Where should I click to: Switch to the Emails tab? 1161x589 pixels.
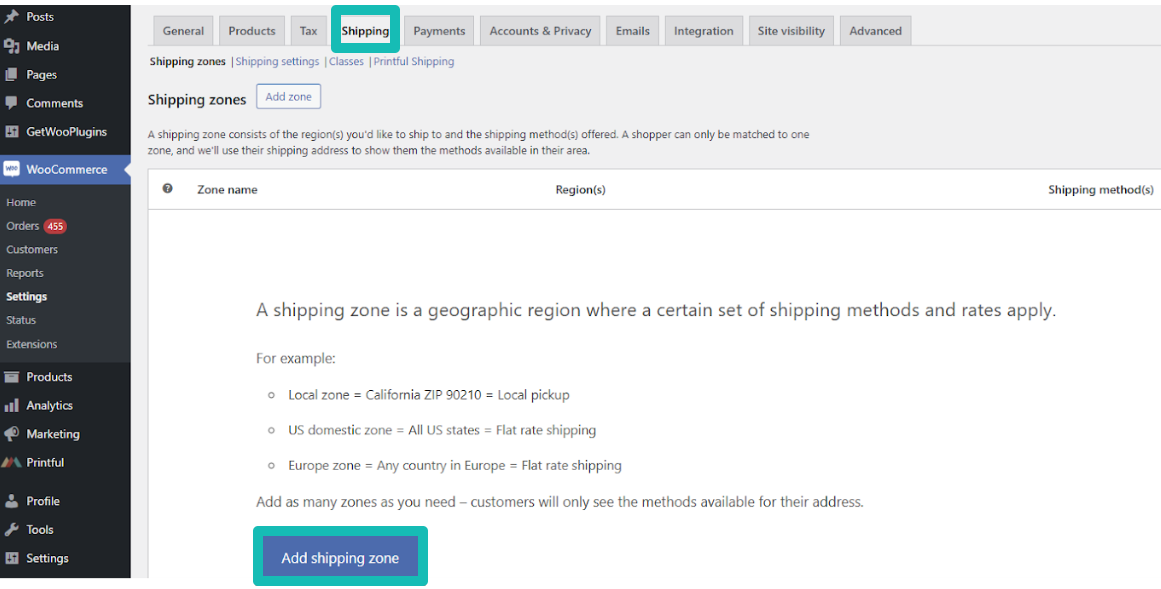click(632, 30)
